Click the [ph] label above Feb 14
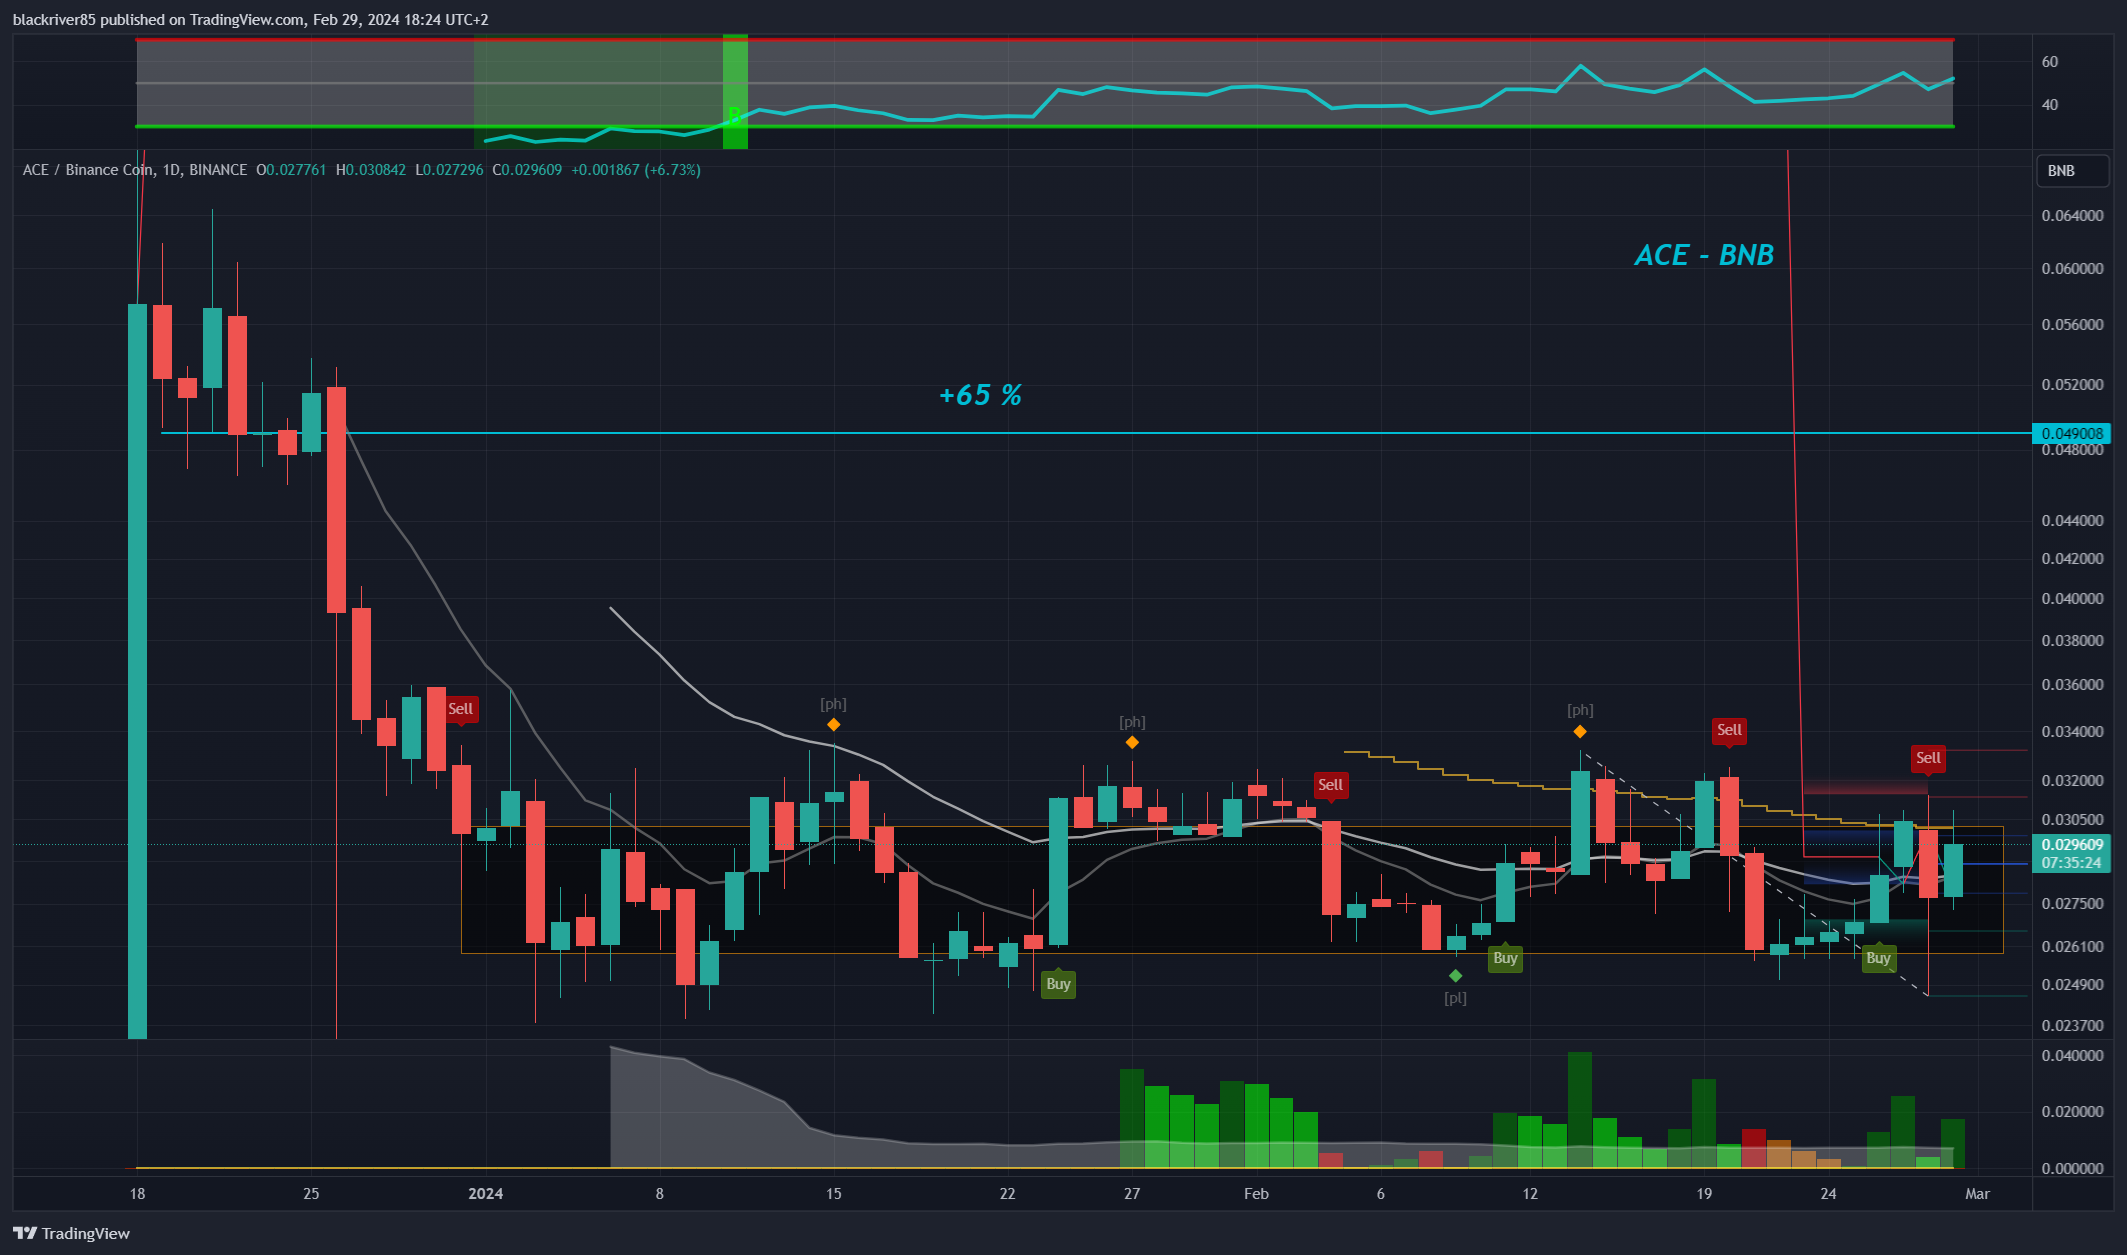 tap(1580, 710)
